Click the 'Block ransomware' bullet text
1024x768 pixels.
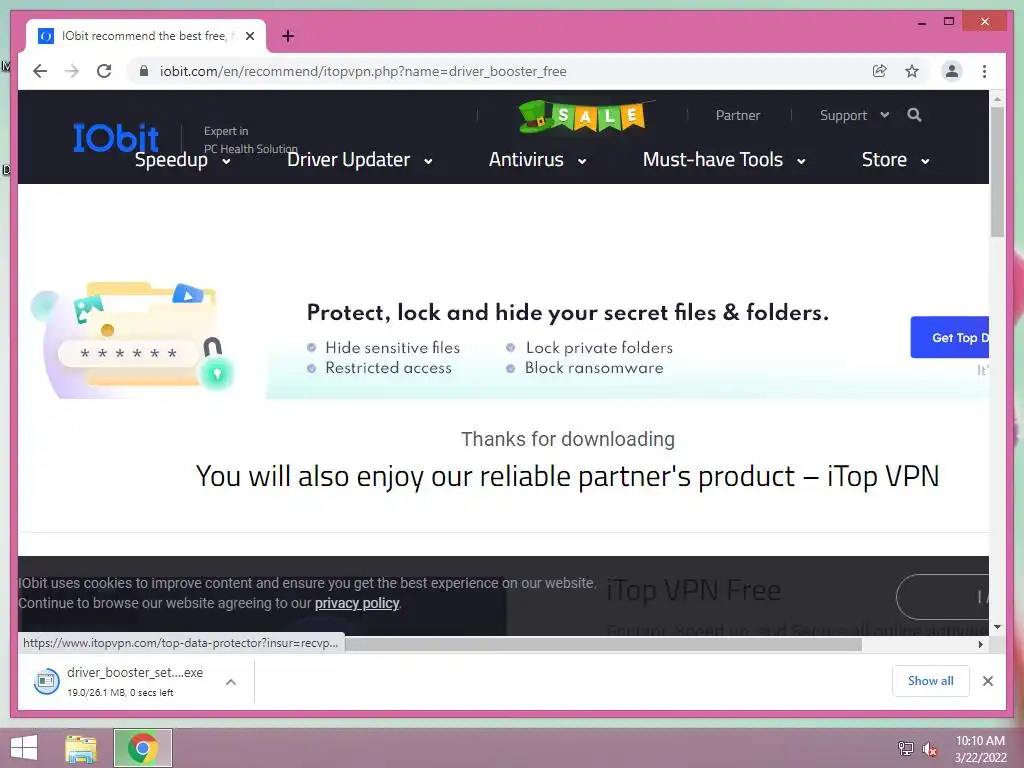pos(594,368)
